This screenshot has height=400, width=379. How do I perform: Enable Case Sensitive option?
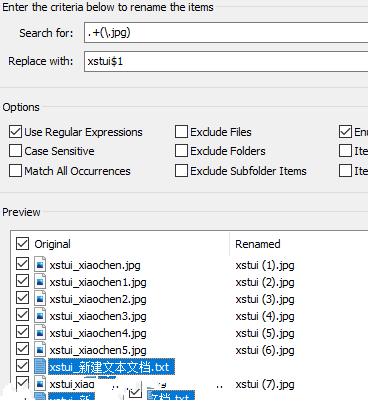15,151
